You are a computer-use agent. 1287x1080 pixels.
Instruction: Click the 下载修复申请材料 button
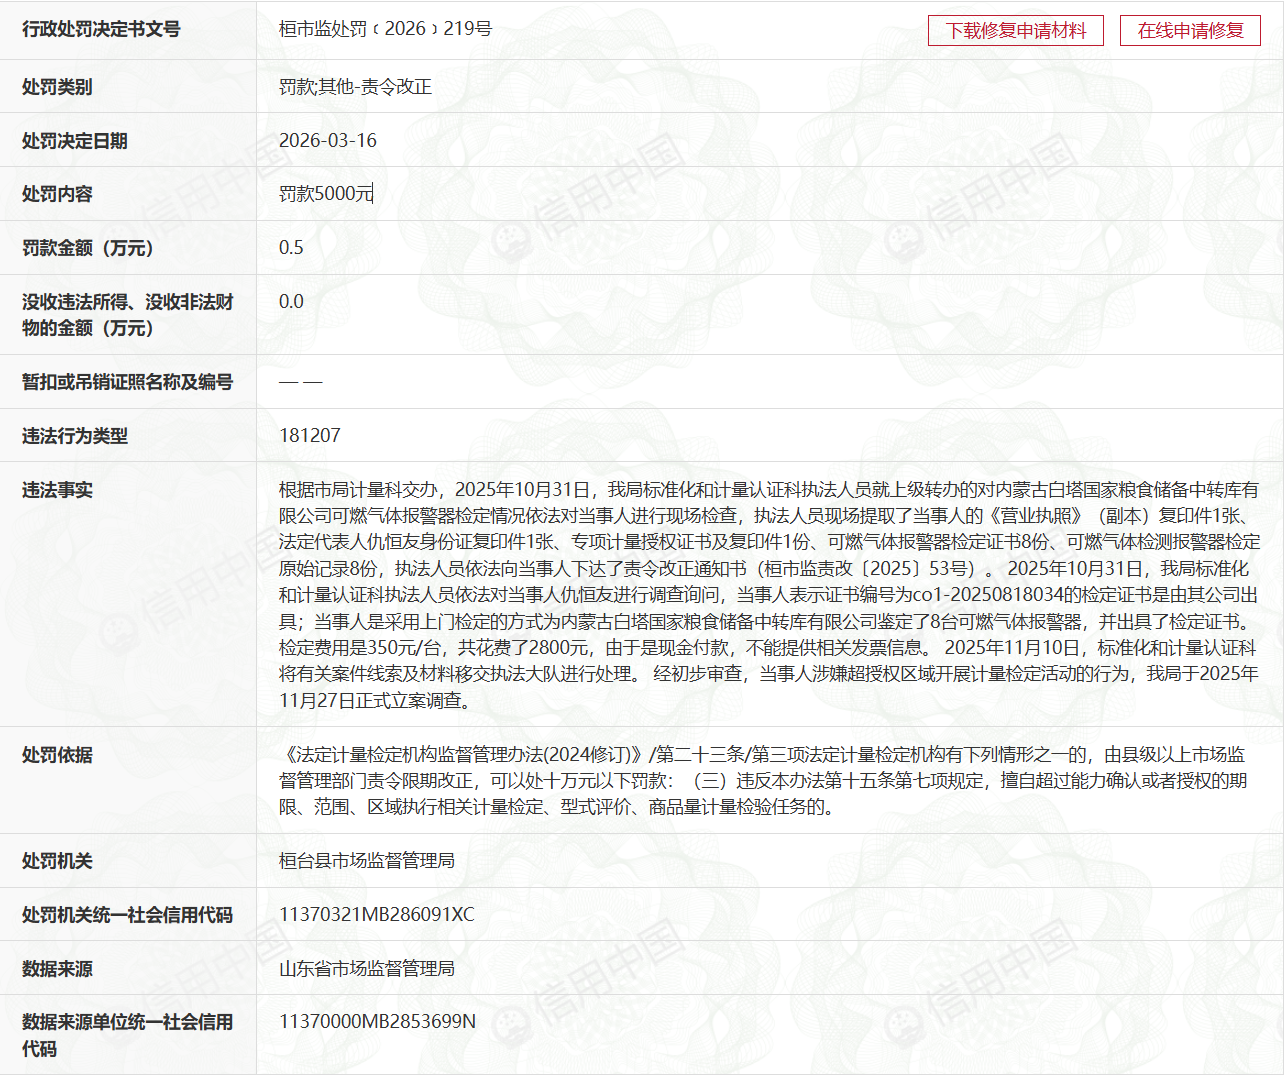[1015, 31]
